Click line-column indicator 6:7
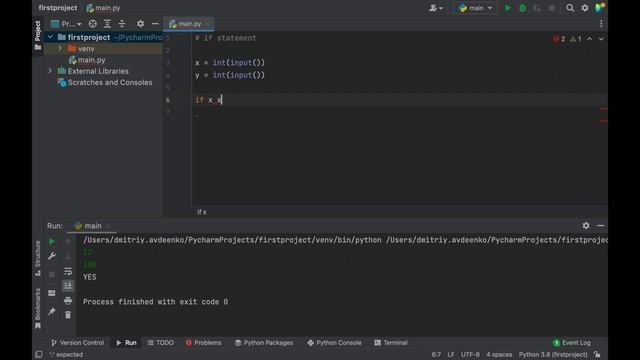 [436, 355]
